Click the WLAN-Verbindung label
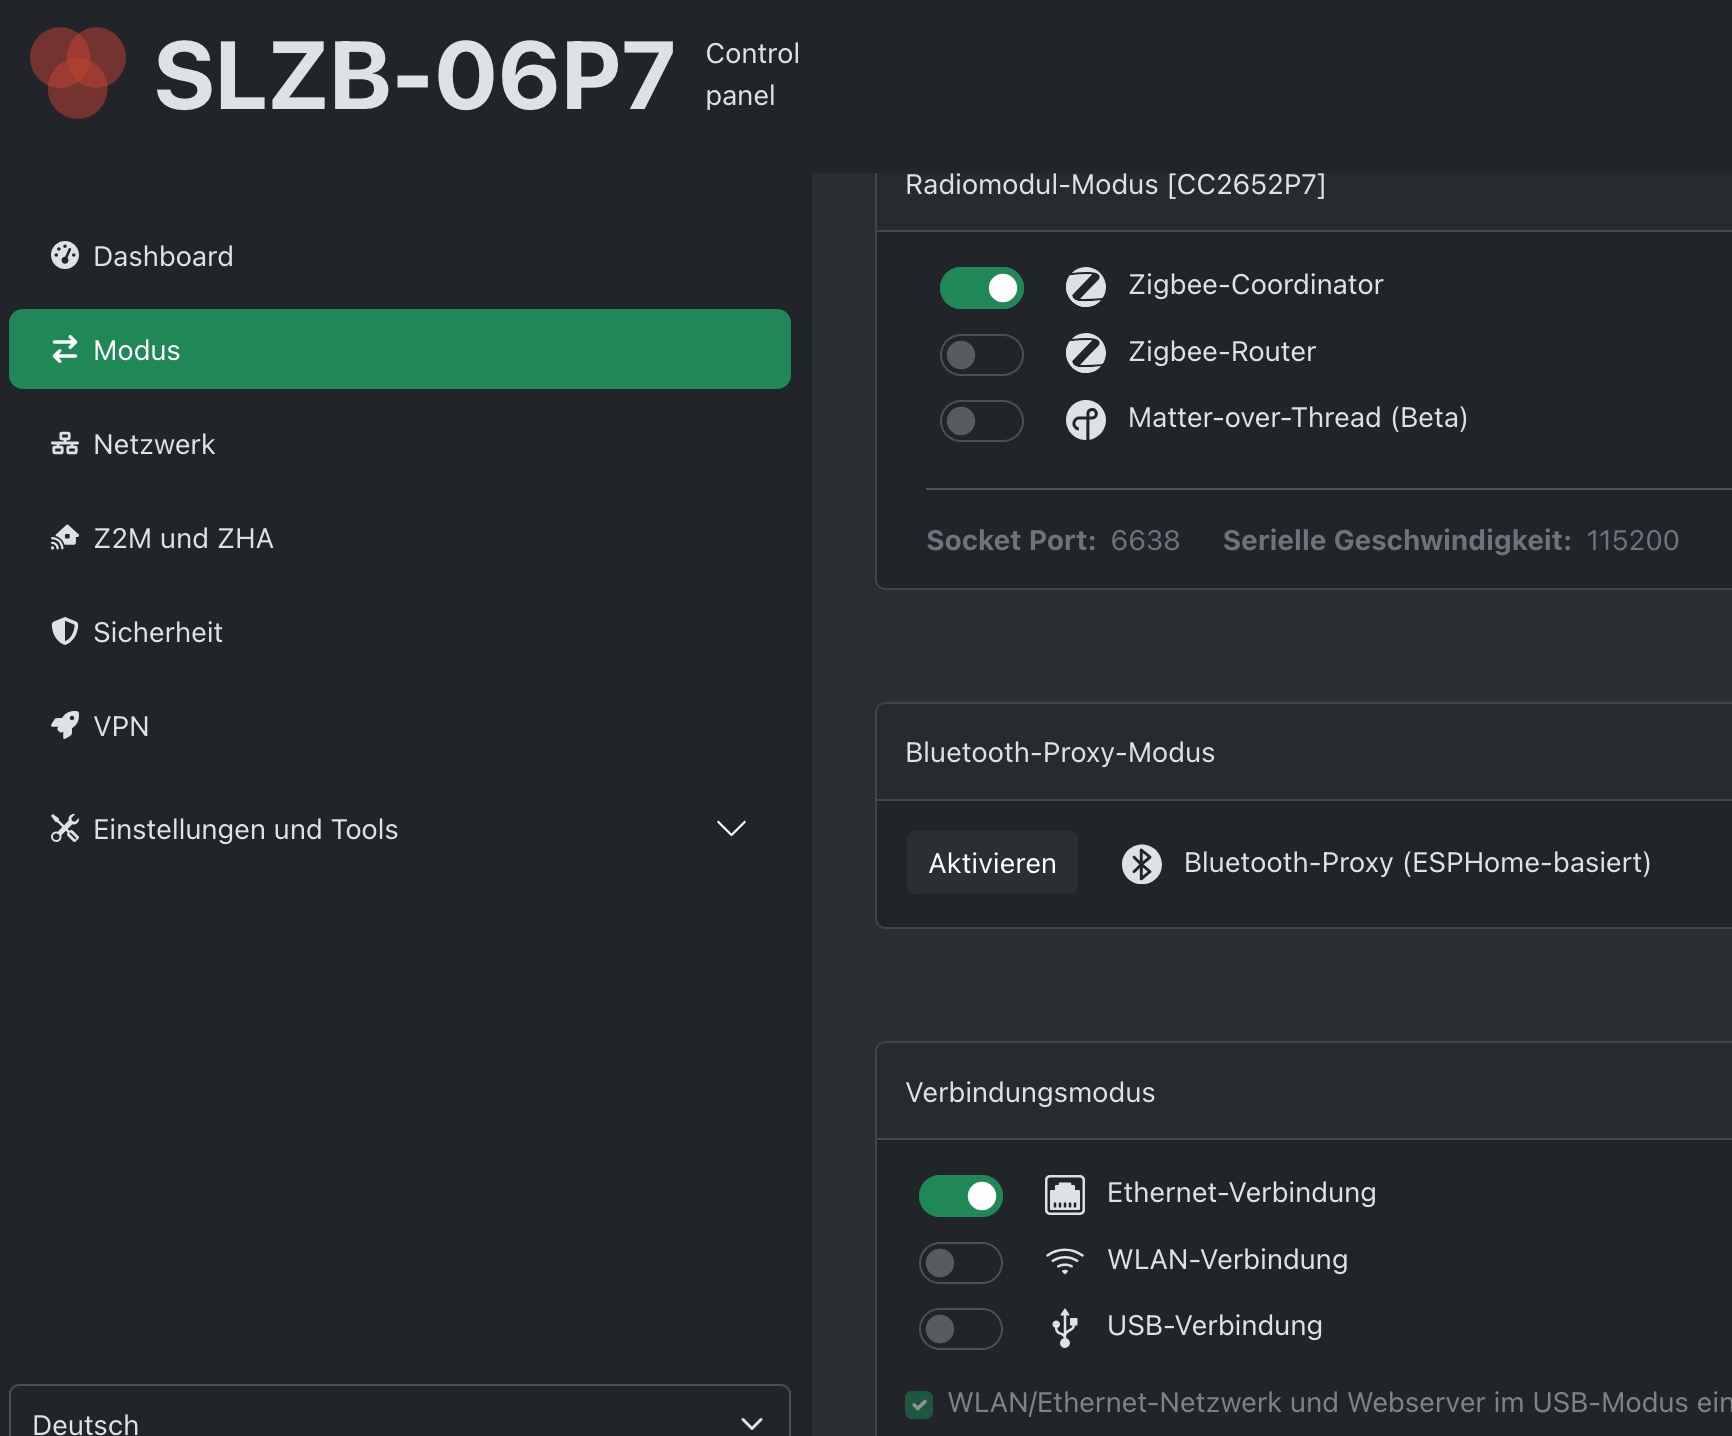 [x=1228, y=1260]
